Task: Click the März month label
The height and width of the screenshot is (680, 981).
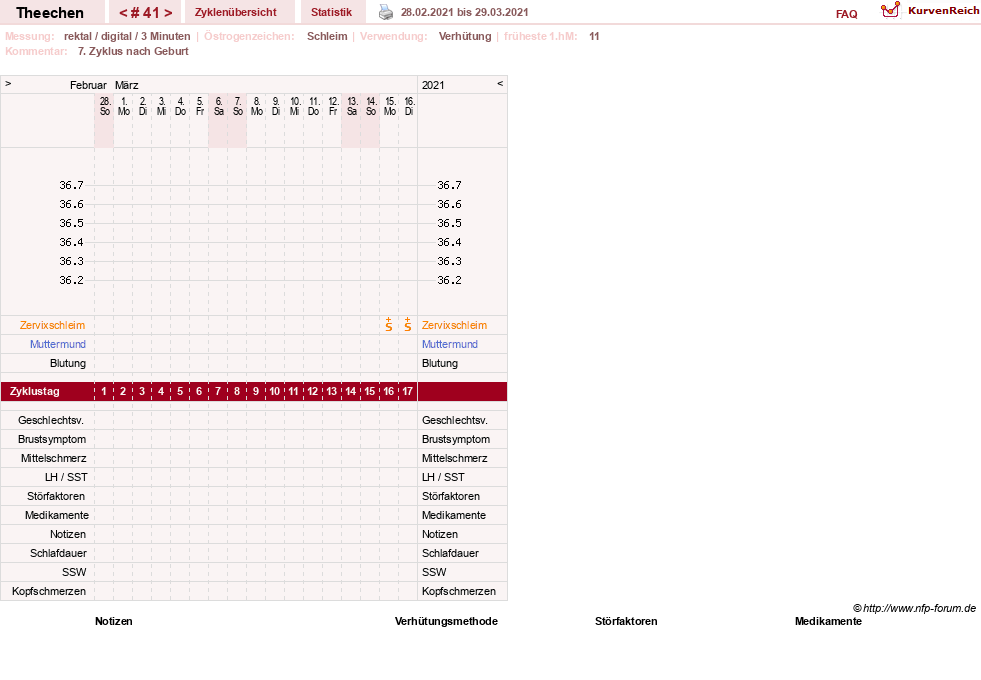Action: click(x=126, y=85)
